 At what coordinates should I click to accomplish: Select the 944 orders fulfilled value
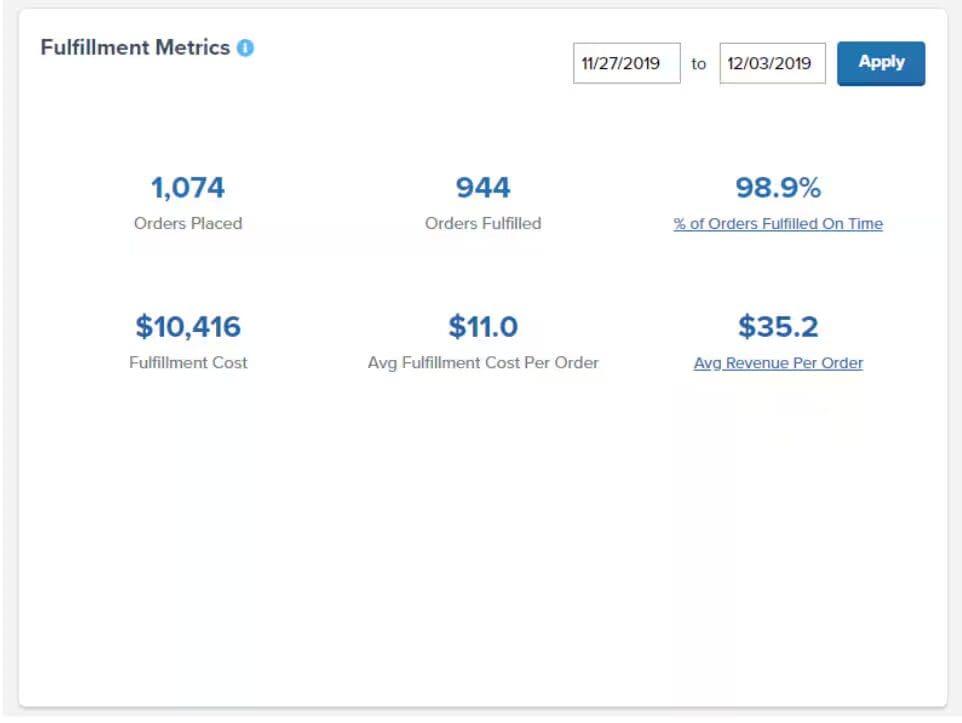pos(483,187)
